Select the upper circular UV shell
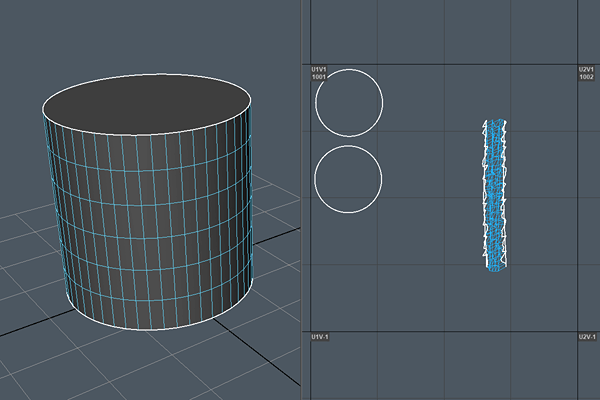This screenshot has width=600, height=400. 349,102
